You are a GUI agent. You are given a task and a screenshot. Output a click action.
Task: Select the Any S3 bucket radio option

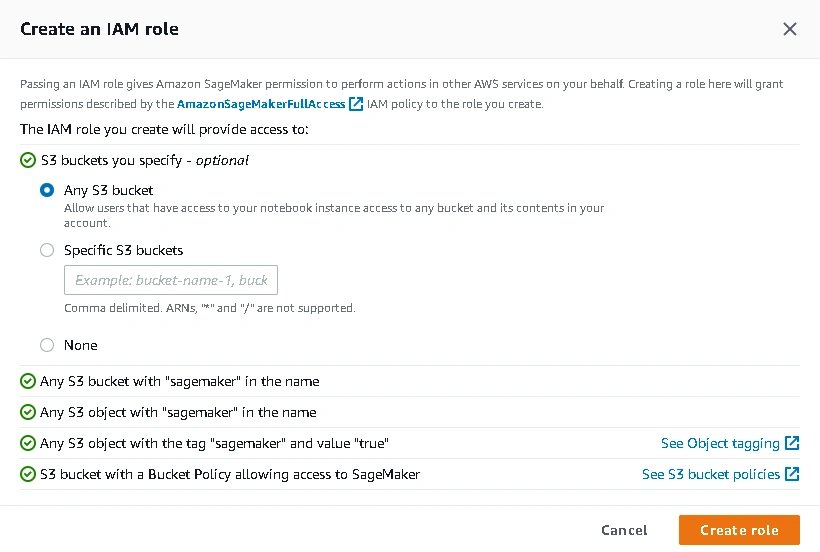coord(47,190)
